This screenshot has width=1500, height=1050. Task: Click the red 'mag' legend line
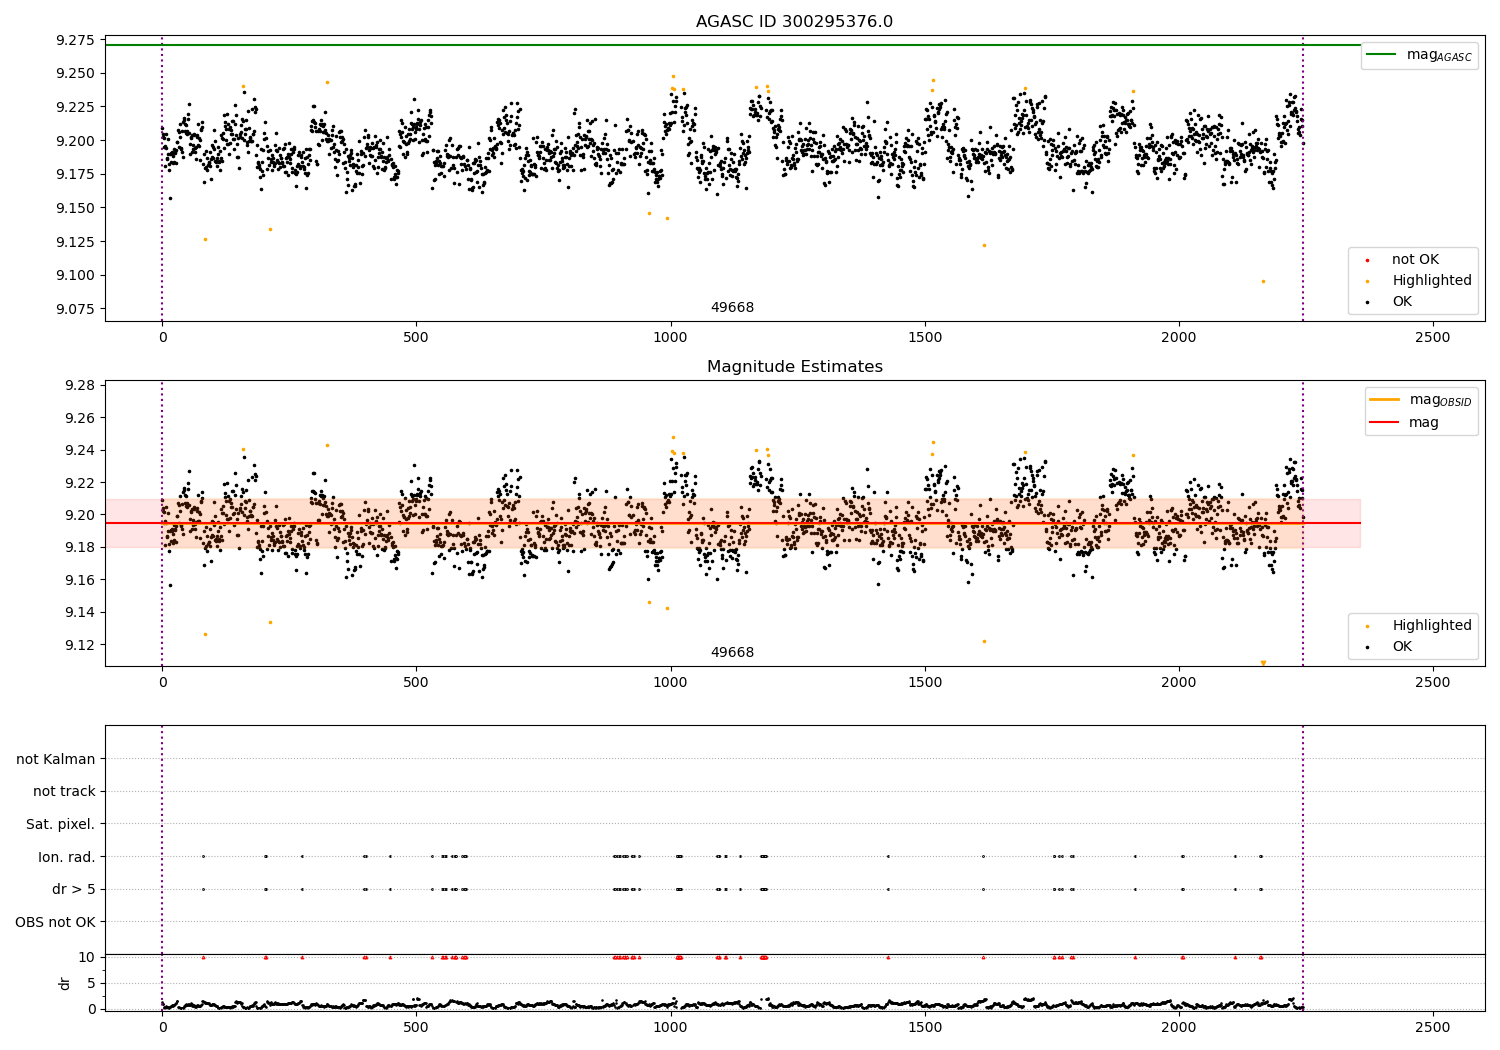point(1384,423)
